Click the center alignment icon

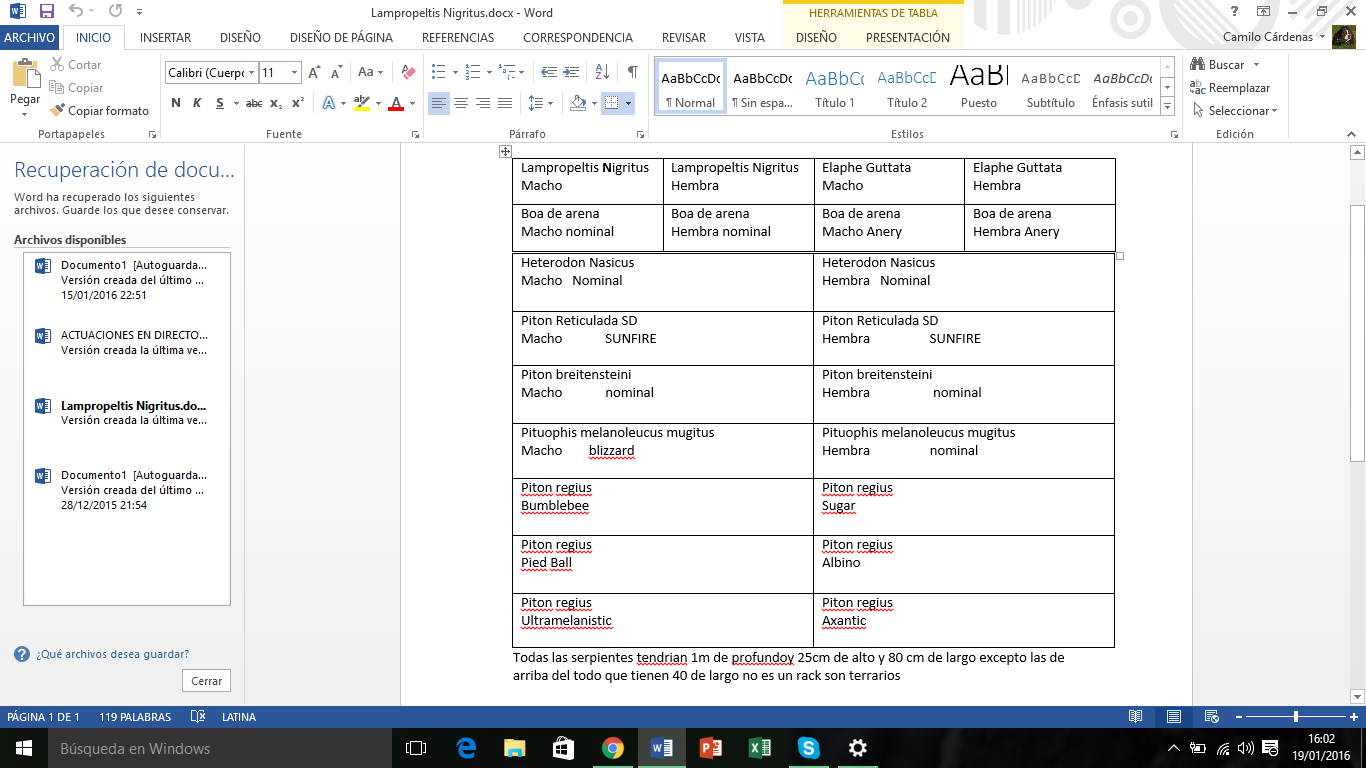point(461,103)
